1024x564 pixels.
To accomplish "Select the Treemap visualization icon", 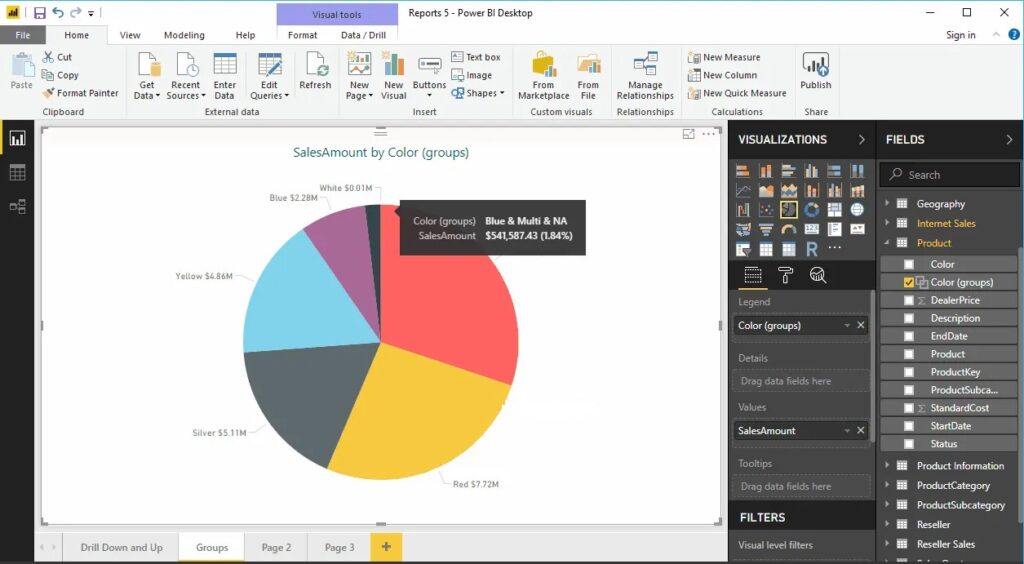I will 835,210.
